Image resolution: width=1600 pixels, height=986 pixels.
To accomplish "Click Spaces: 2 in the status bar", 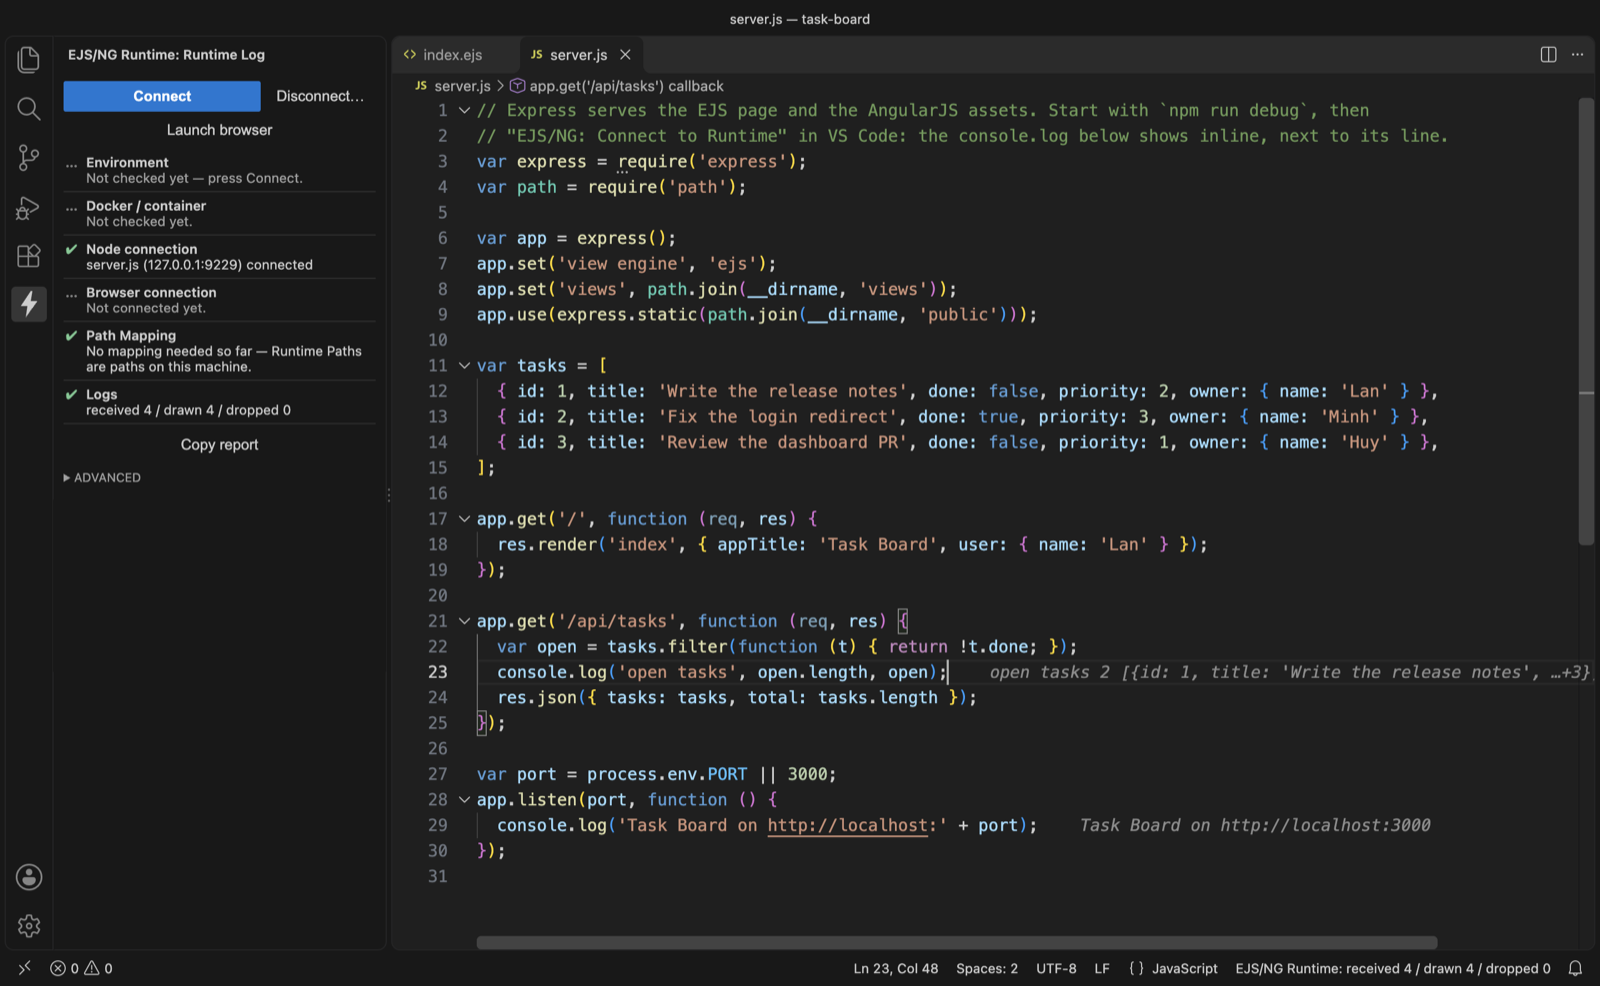I will pos(987,968).
